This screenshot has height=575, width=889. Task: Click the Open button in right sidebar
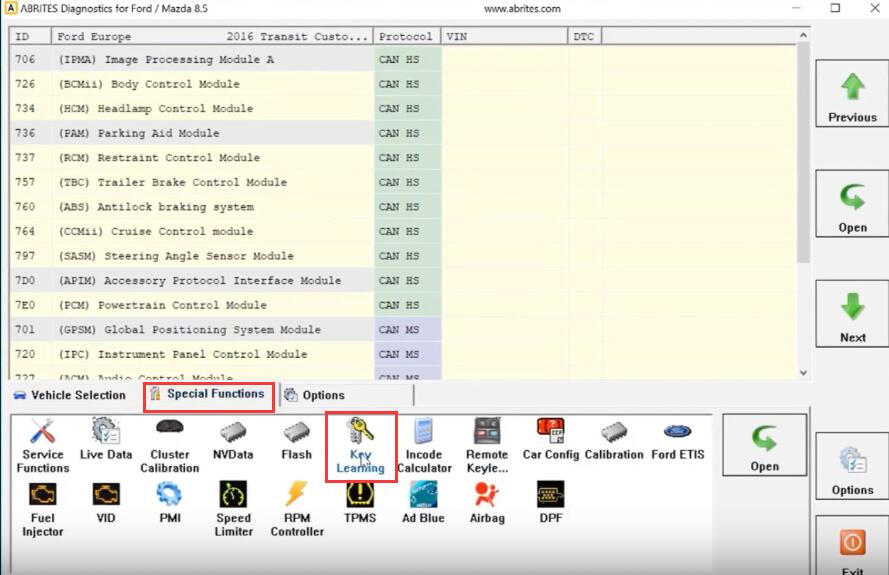click(x=852, y=203)
